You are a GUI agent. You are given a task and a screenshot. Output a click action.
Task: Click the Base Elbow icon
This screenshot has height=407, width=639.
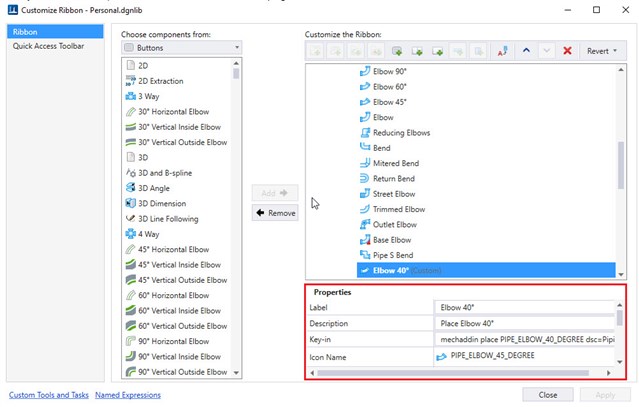pos(365,240)
